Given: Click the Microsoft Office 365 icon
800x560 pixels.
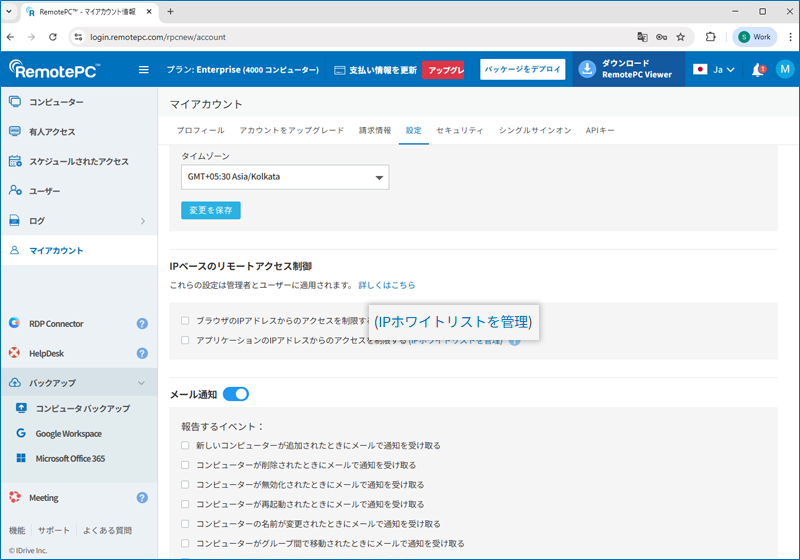Looking at the screenshot, I should coord(21,457).
